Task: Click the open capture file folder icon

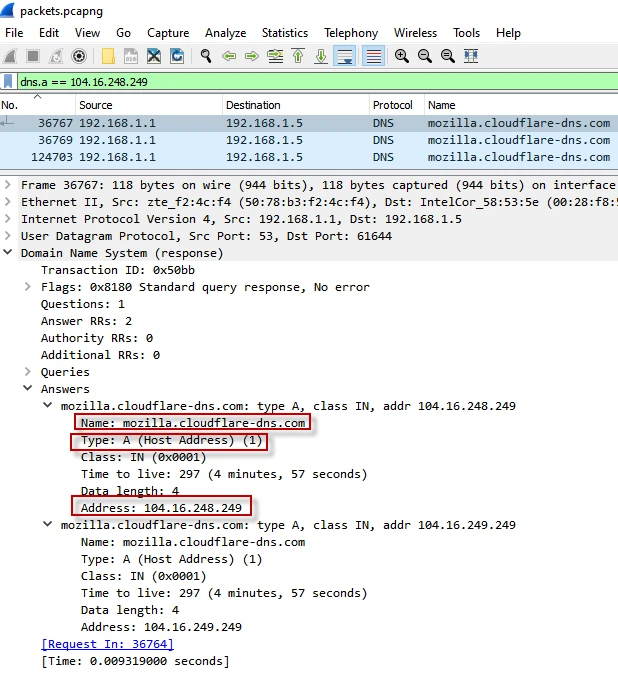Action: point(108,56)
